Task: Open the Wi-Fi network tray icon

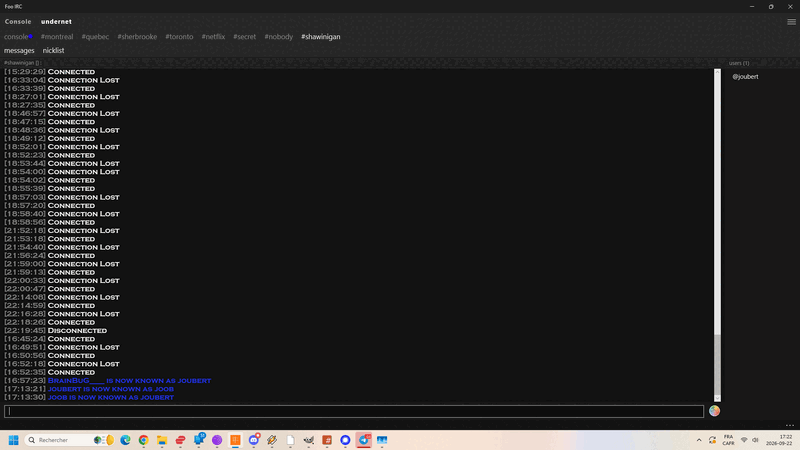Action: click(744, 440)
